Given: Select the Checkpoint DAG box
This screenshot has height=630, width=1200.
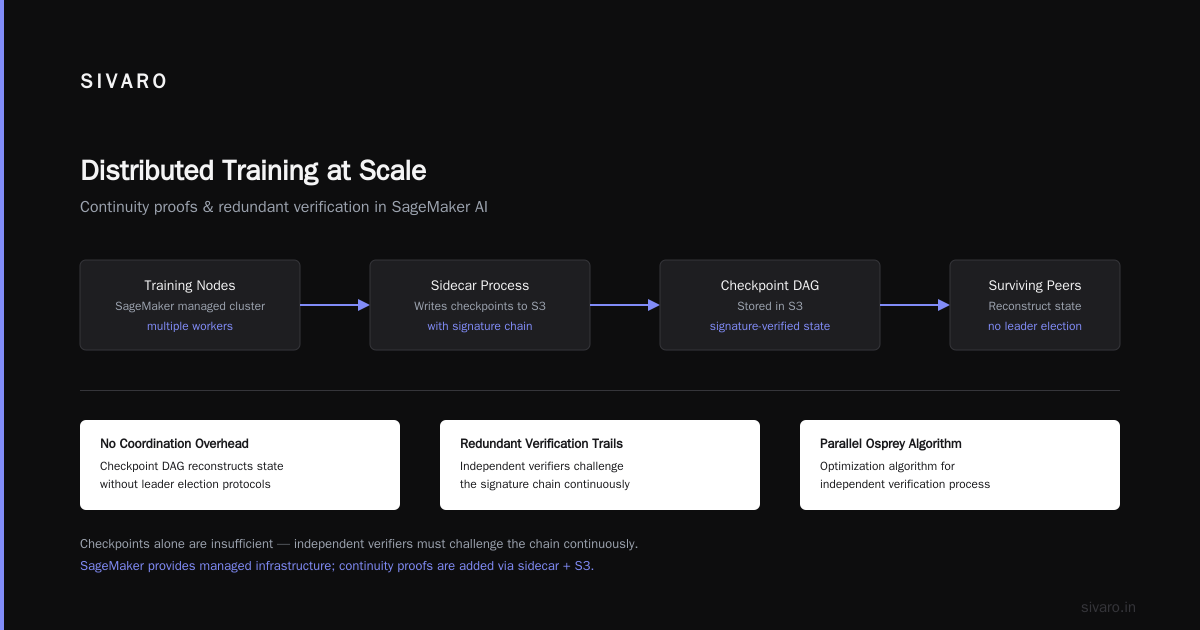Looking at the screenshot, I should 770,305.
